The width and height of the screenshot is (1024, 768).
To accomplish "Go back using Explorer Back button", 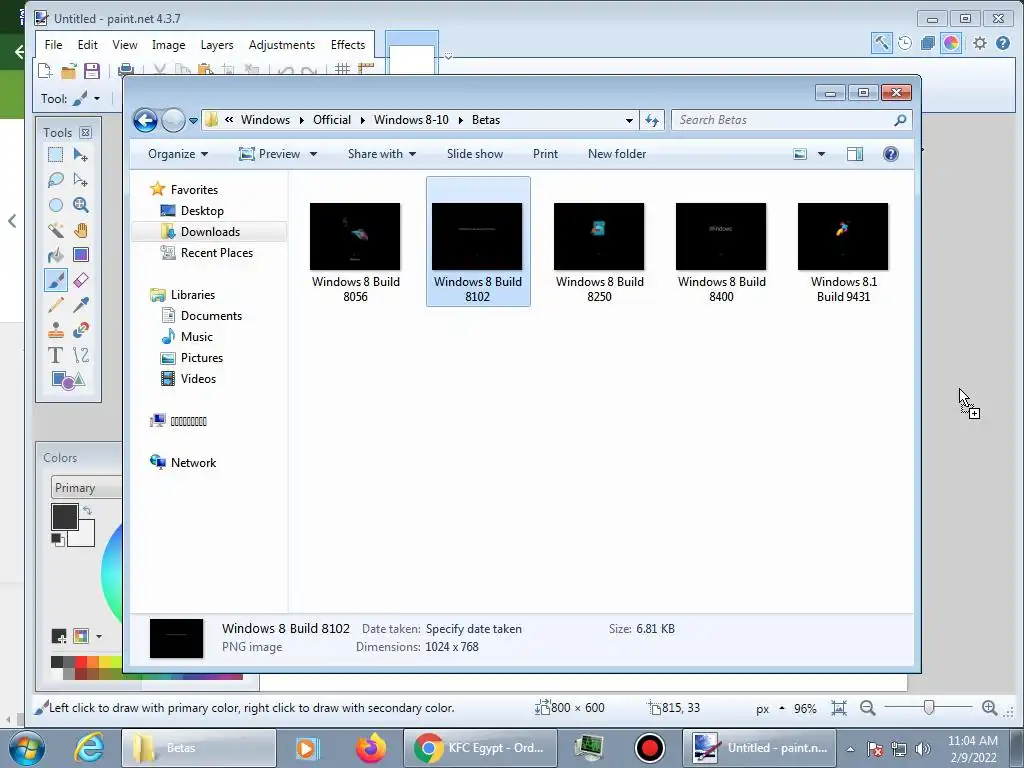I will coord(145,120).
